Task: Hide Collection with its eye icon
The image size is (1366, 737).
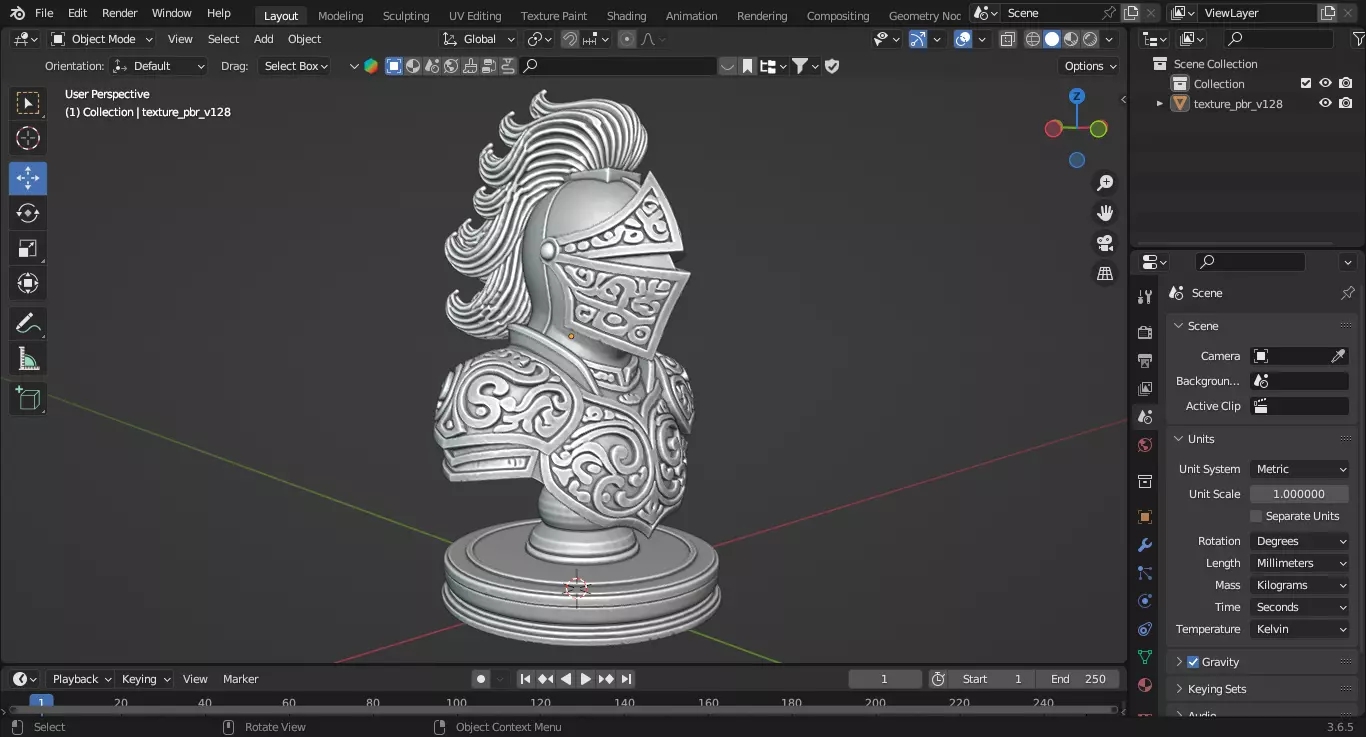Action: coord(1325,84)
